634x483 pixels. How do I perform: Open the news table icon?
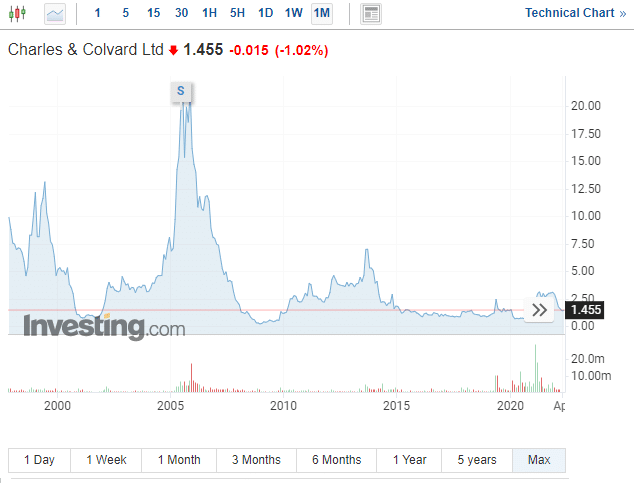click(371, 14)
